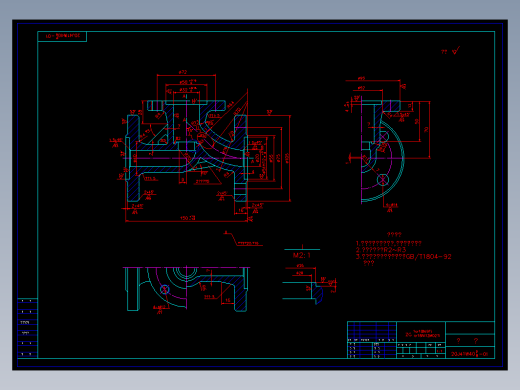Viewport: 520px width, 390px height.
Task: Pick the ø35 dimension on the detail view
Action: point(300,266)
